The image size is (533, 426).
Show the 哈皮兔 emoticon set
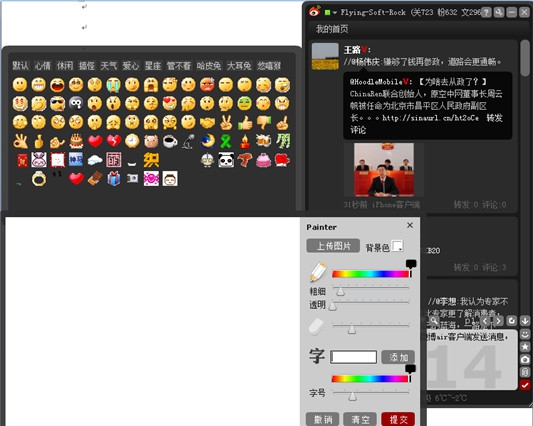click(x=209, y=65)
